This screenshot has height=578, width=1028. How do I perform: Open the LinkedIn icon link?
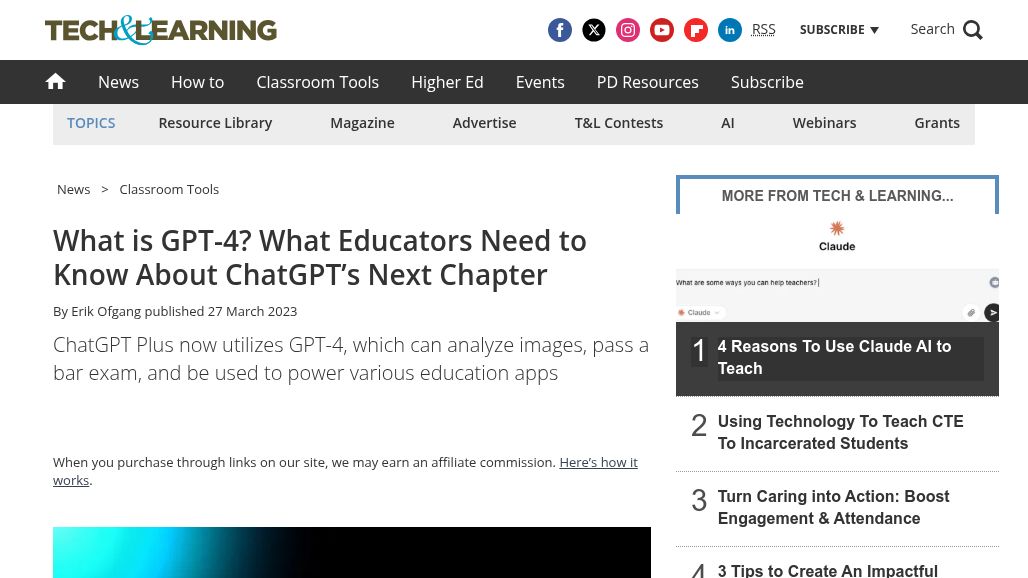pyautogui.click(x=730, y=30)
